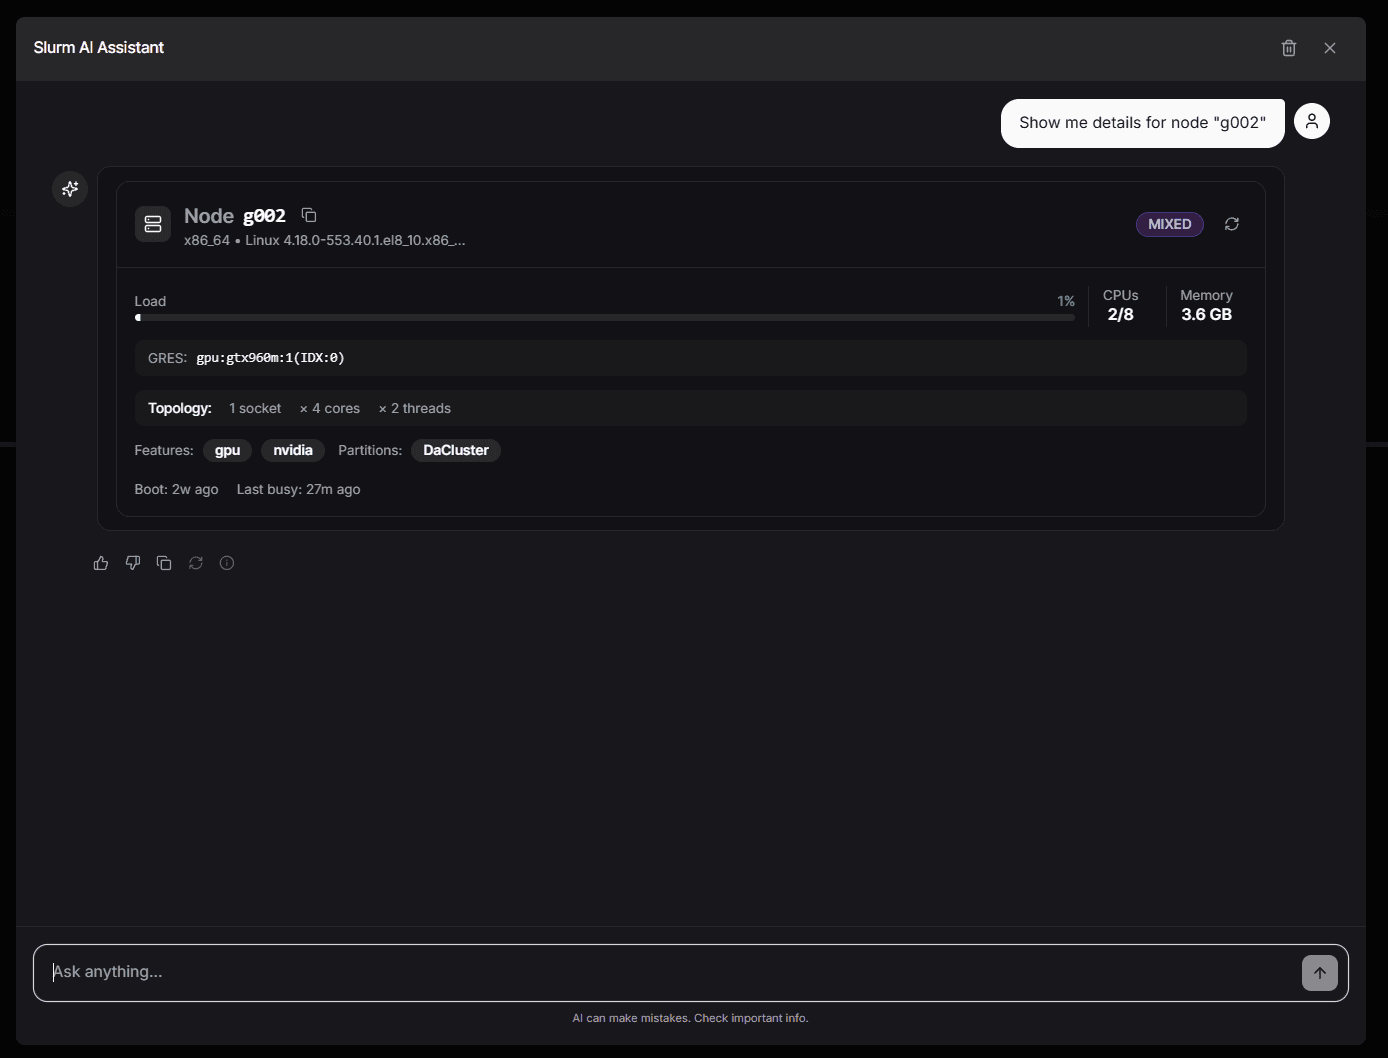Click the Load progress bar
This screenshot has height=1058, width=1388.
tap(605, 317)
